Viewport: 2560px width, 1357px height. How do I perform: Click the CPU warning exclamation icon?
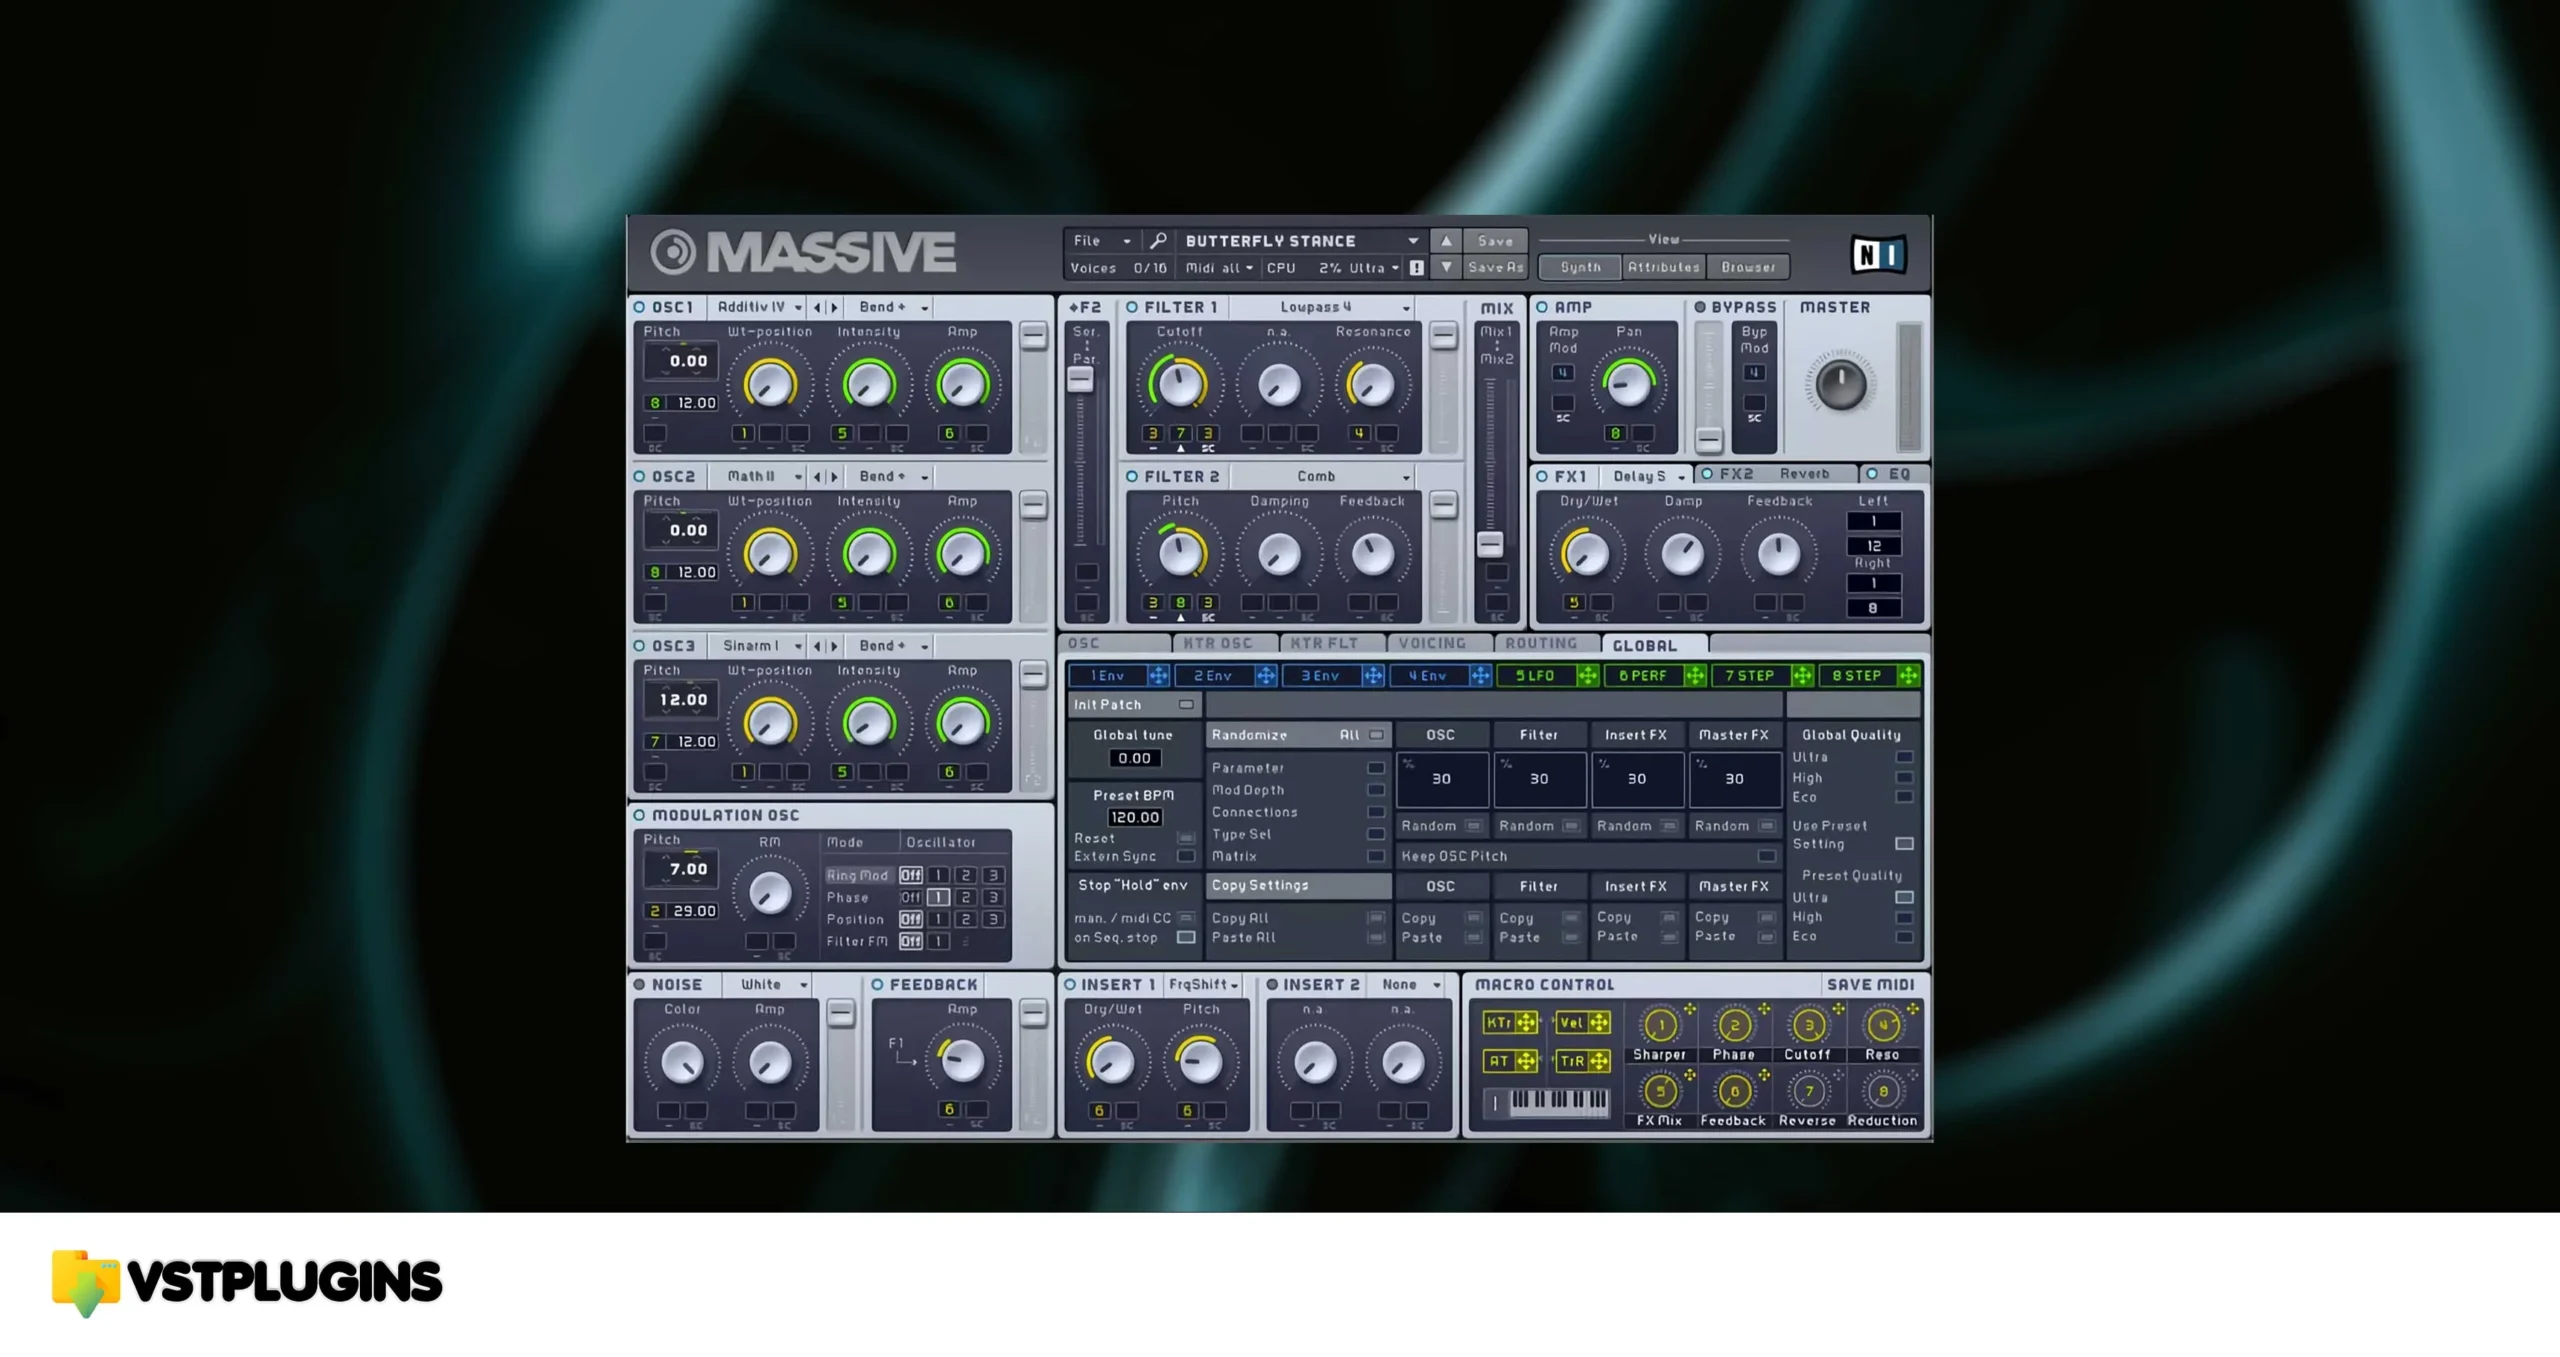(1417, 268)
